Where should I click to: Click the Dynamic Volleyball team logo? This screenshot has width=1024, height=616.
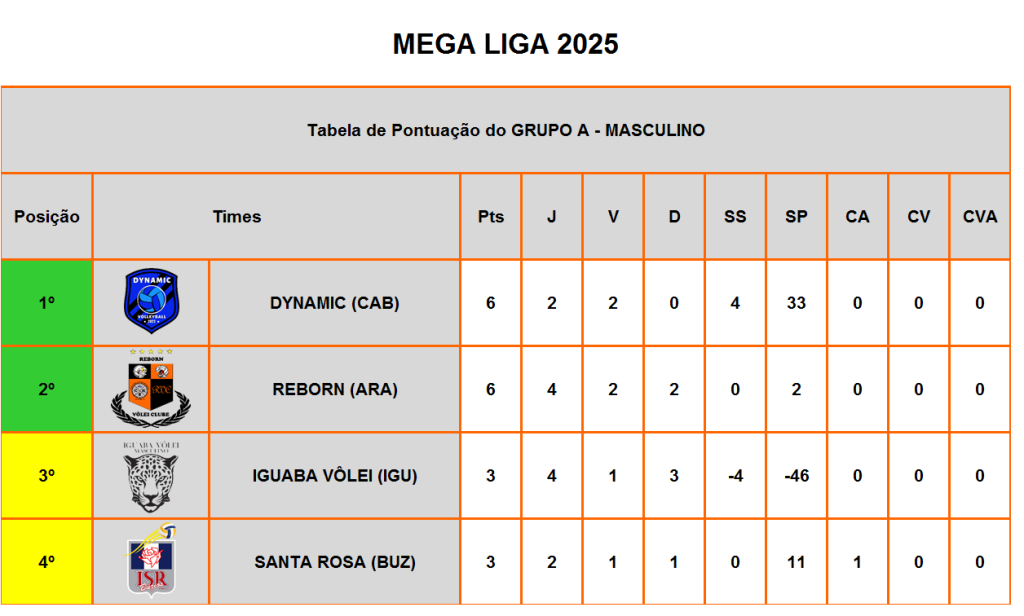click(152, 300)
